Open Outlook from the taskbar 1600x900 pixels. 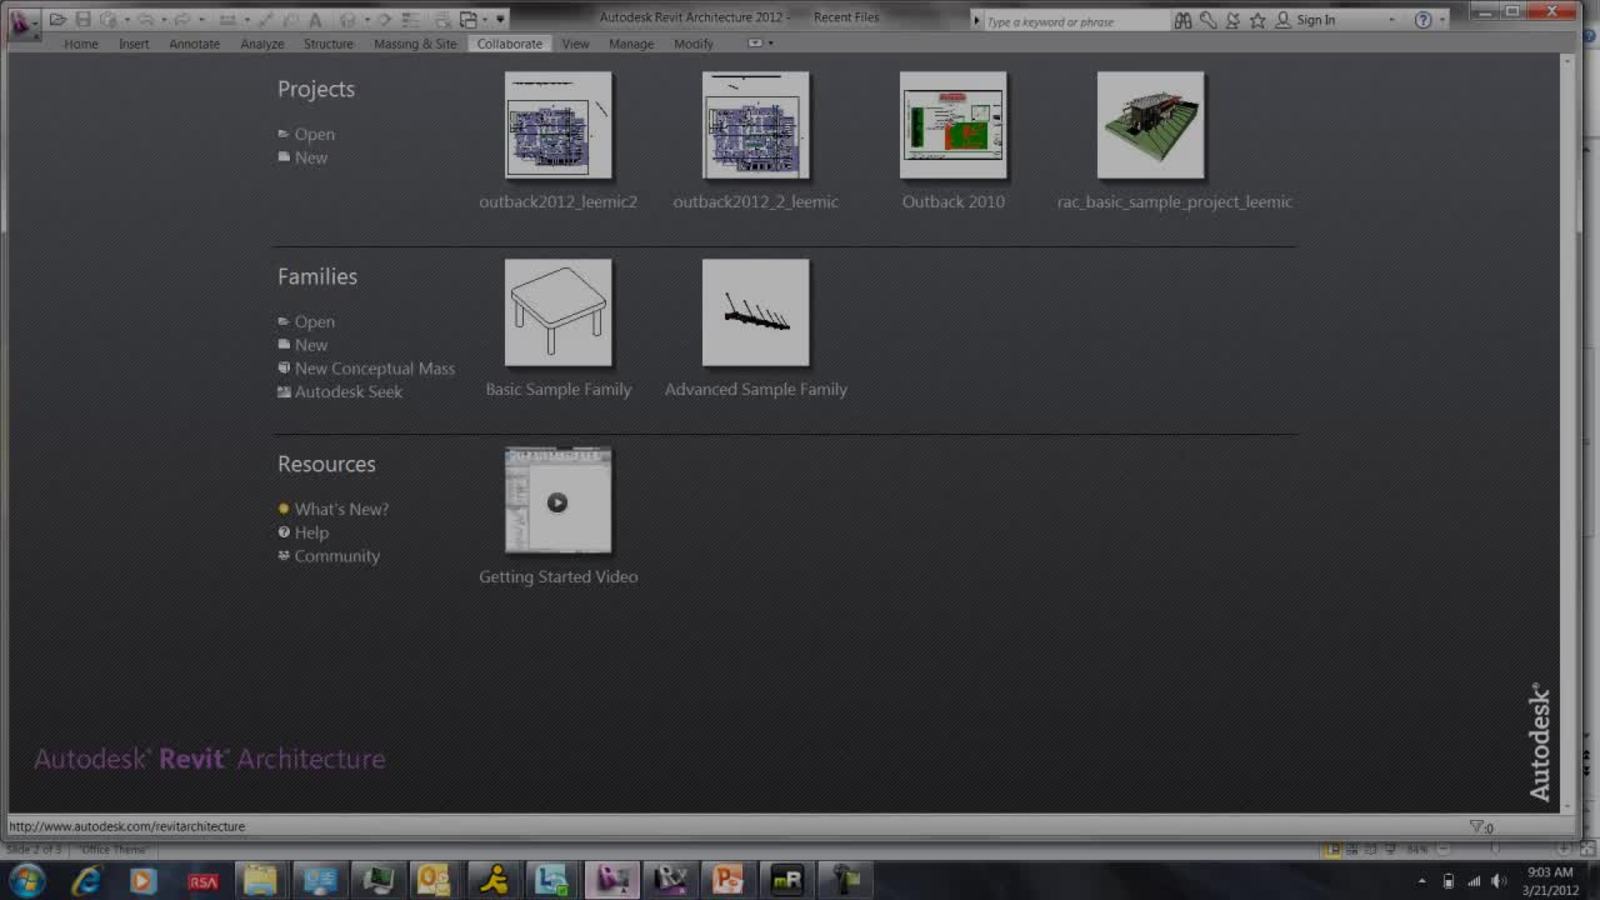click(x=434, y=880)
